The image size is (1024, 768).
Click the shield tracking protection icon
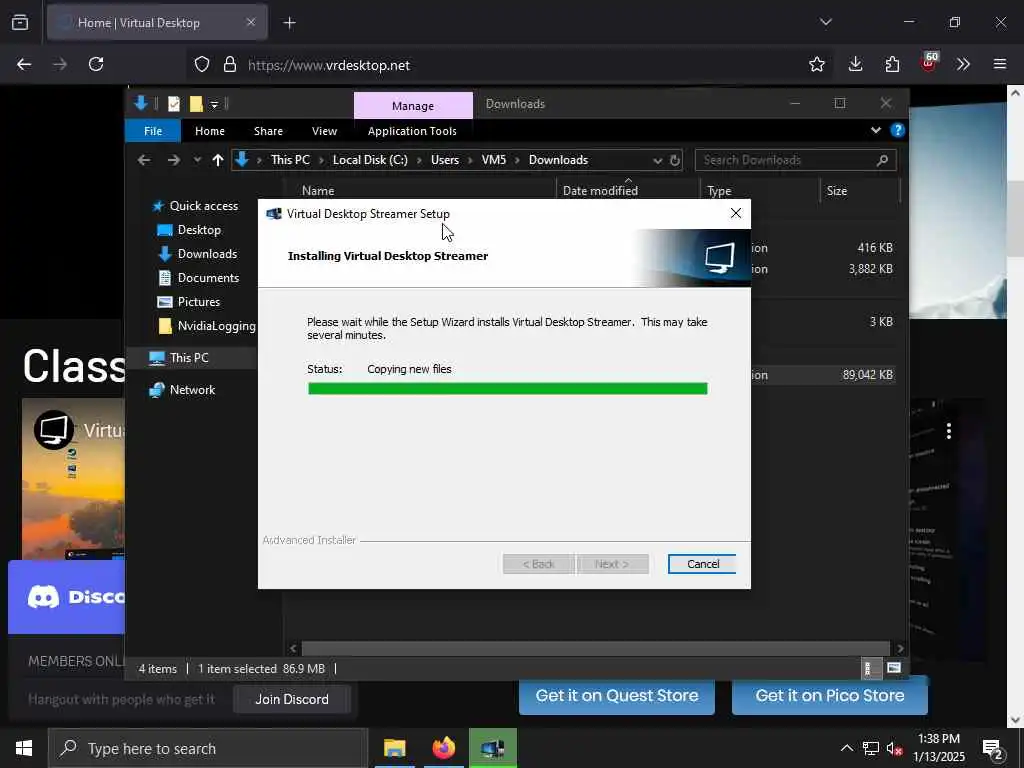pyautogui.click(x=202, y=65)
